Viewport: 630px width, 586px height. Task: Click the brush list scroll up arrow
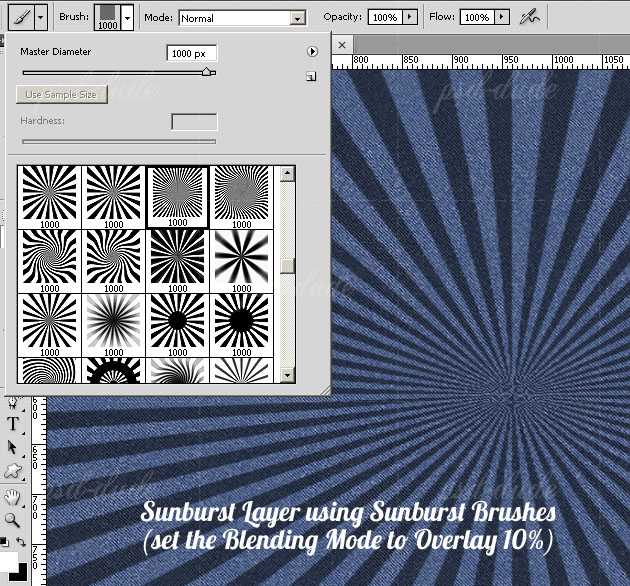tap(287, 174)
